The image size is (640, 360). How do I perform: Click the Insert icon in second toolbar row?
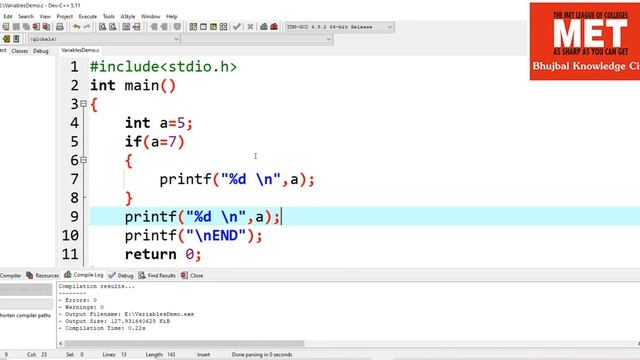pos(6,39)
